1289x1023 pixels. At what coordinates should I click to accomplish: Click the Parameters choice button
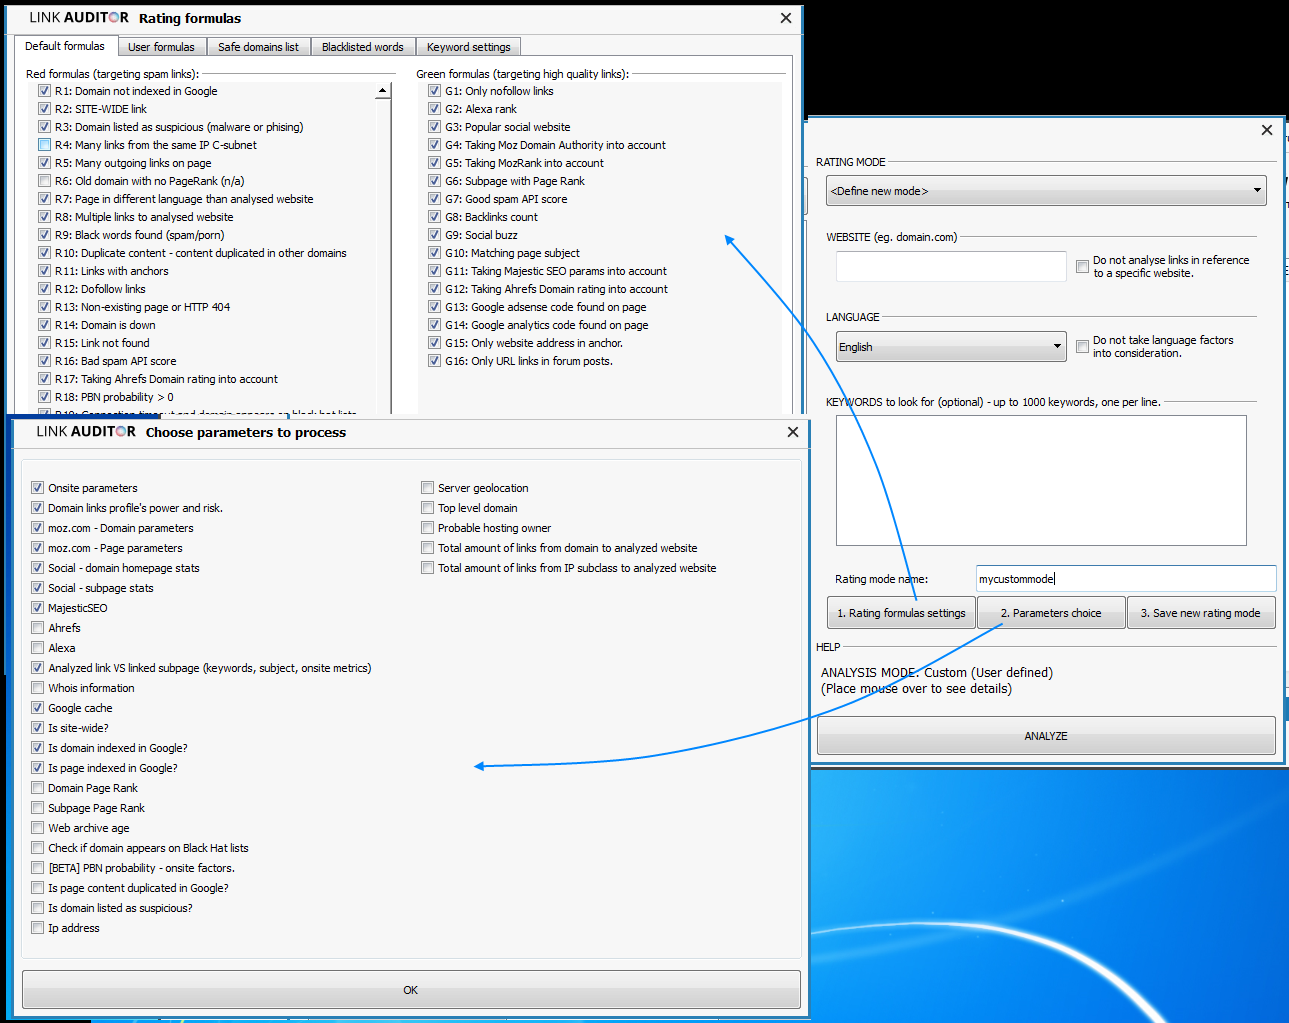click(1051, 613)
